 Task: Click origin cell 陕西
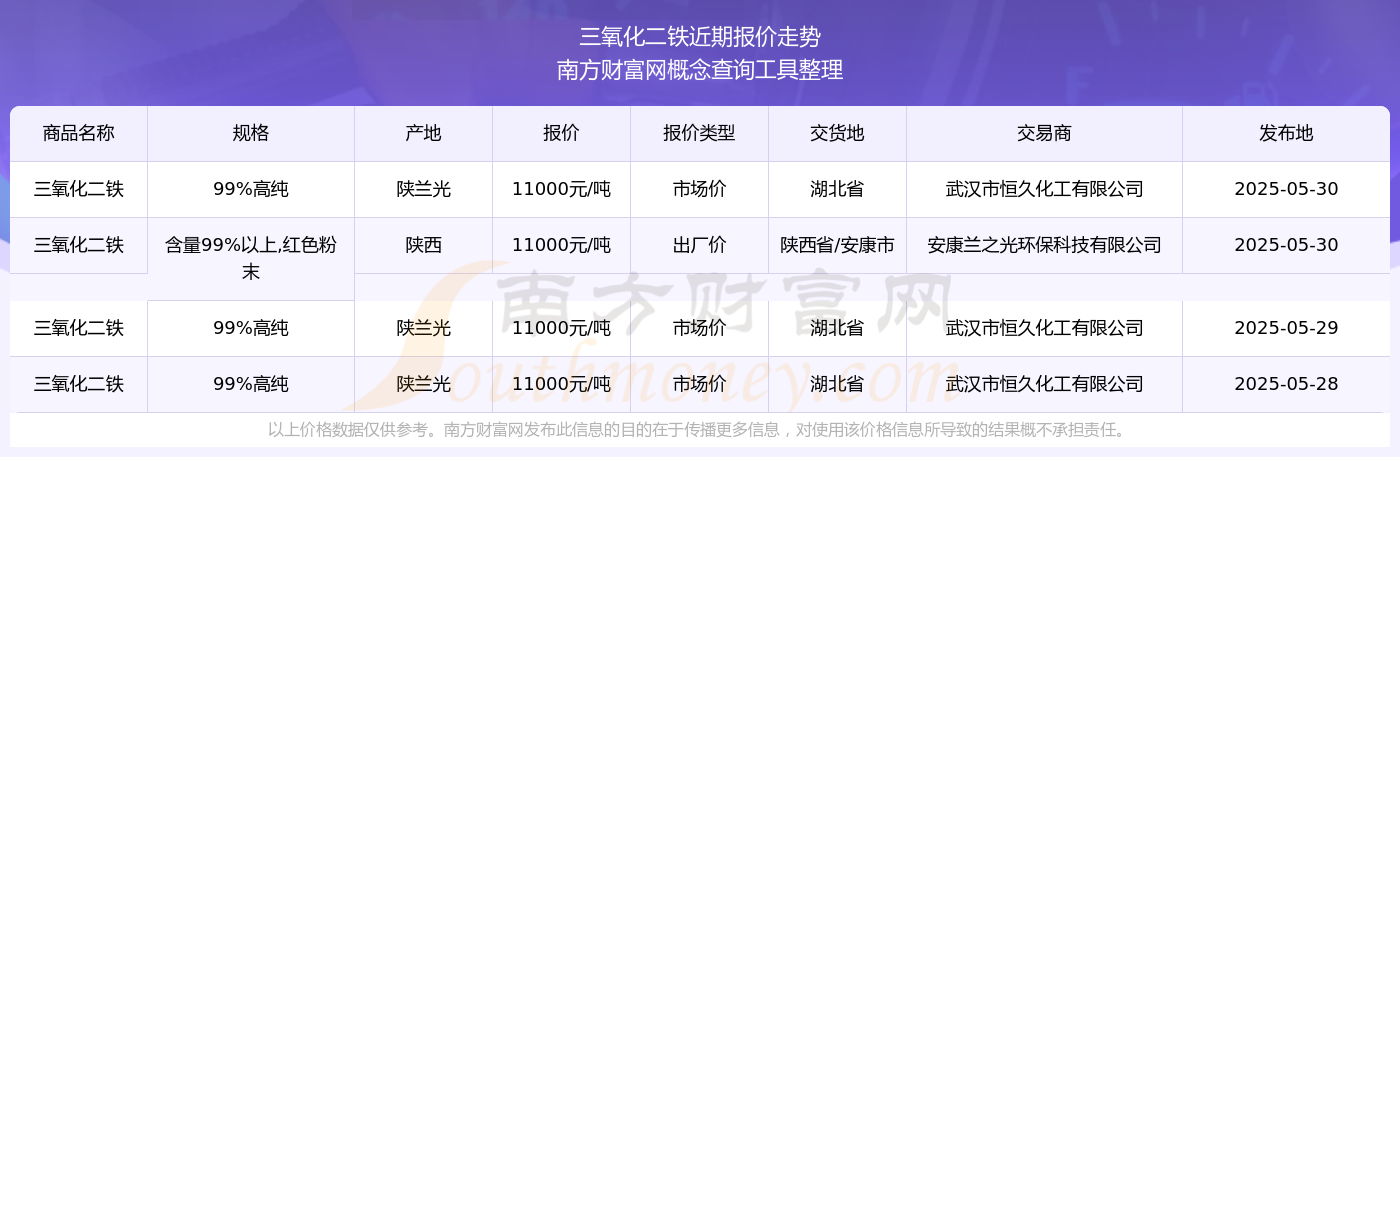(x=424, y=245)
